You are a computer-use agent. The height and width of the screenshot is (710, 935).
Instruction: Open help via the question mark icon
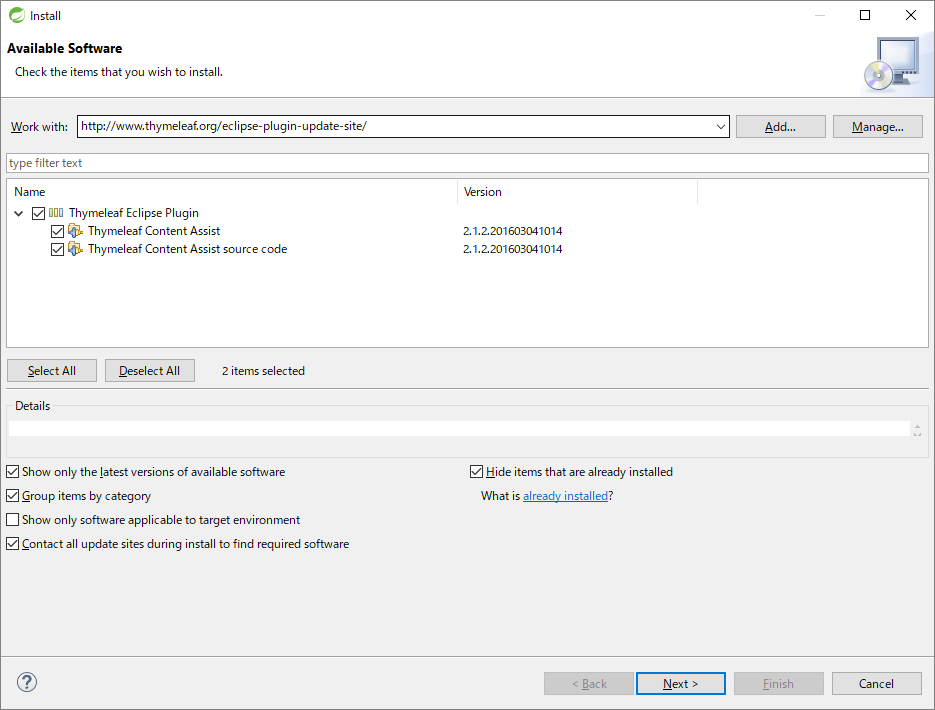26,682
